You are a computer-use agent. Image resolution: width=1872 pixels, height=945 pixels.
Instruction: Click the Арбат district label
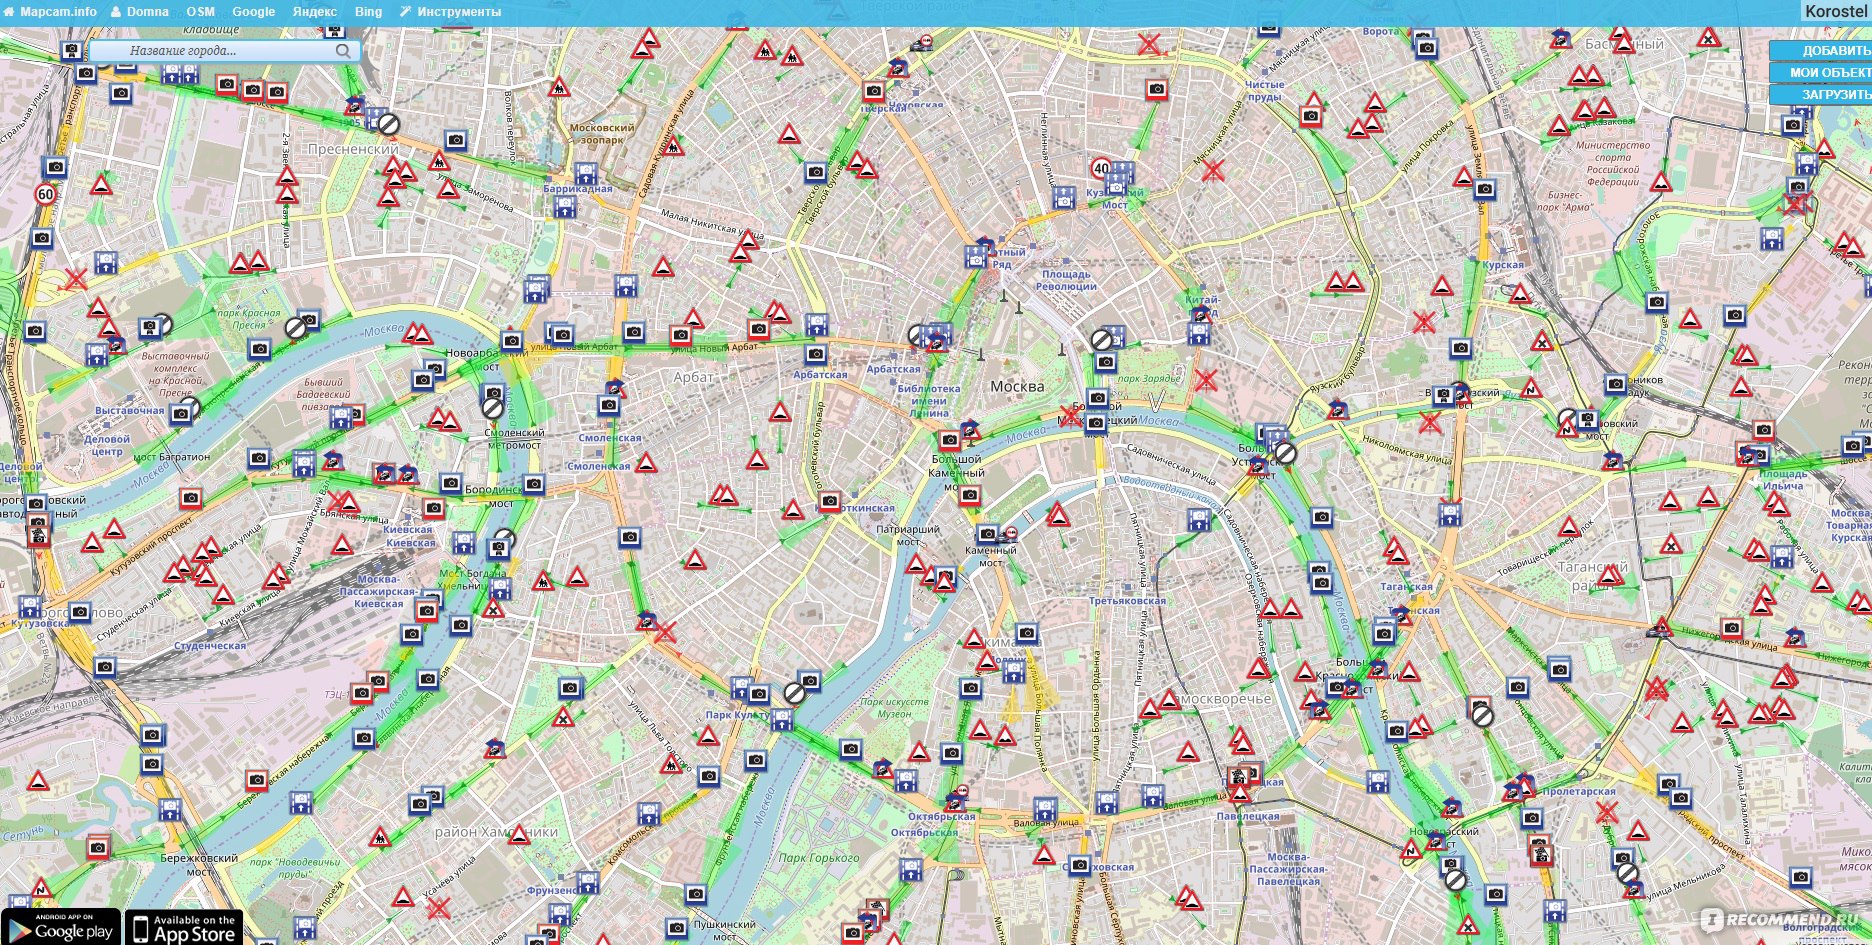693,377
